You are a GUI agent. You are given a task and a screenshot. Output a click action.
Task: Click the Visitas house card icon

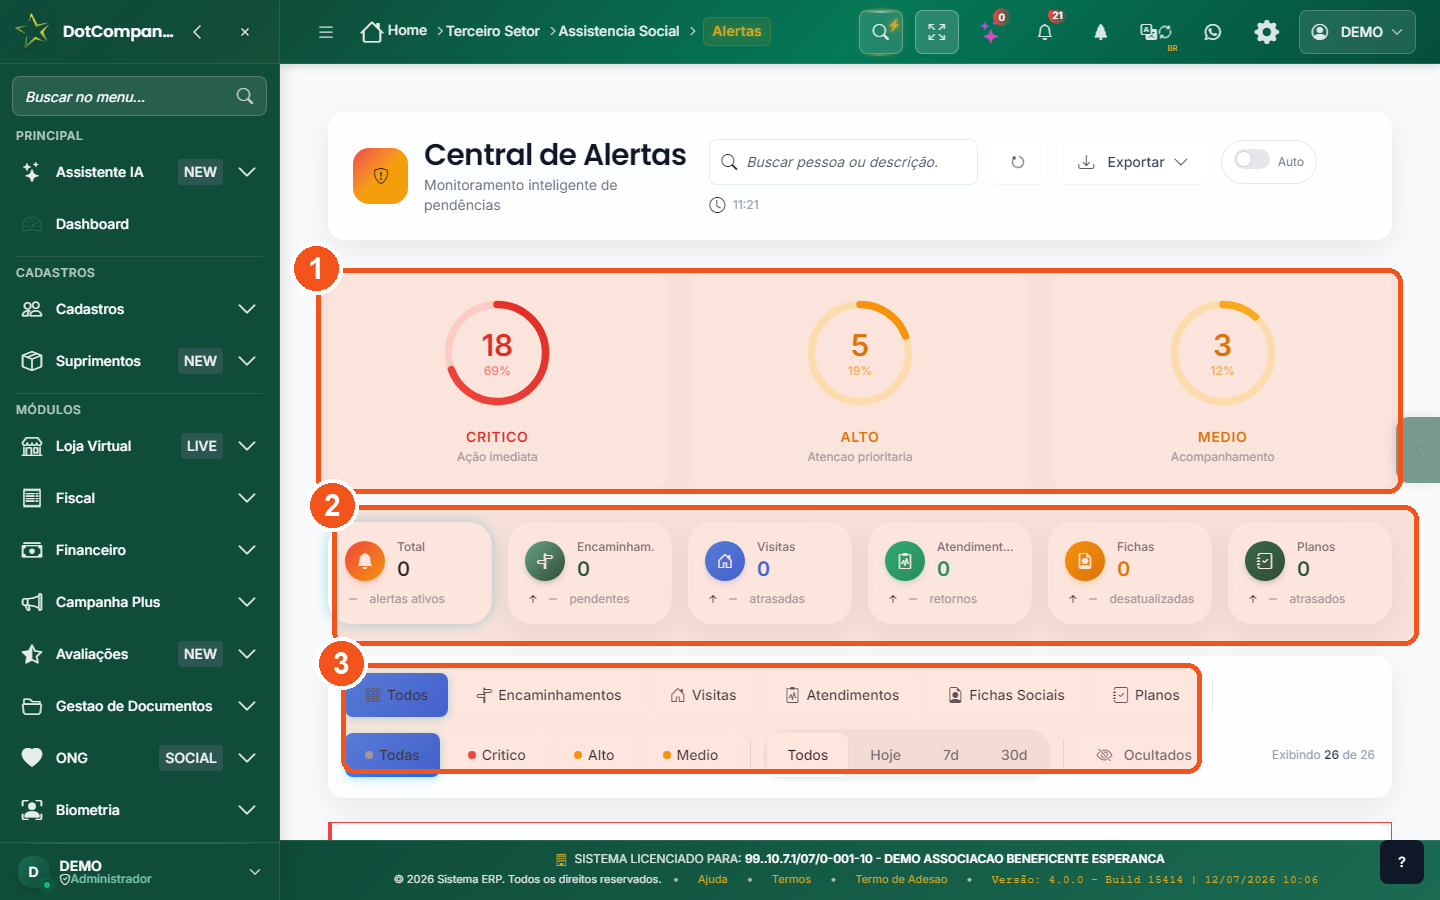point(725,561)
